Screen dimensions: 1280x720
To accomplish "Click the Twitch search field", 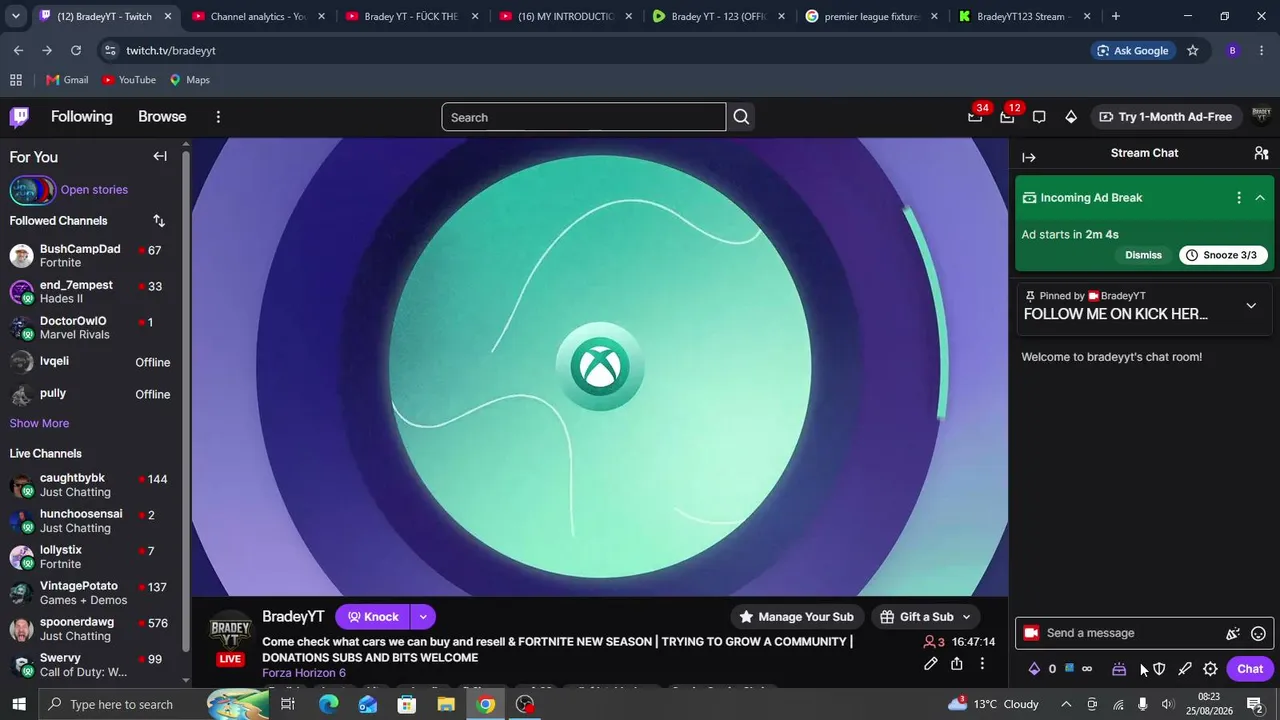I will [x=584, y=117].
